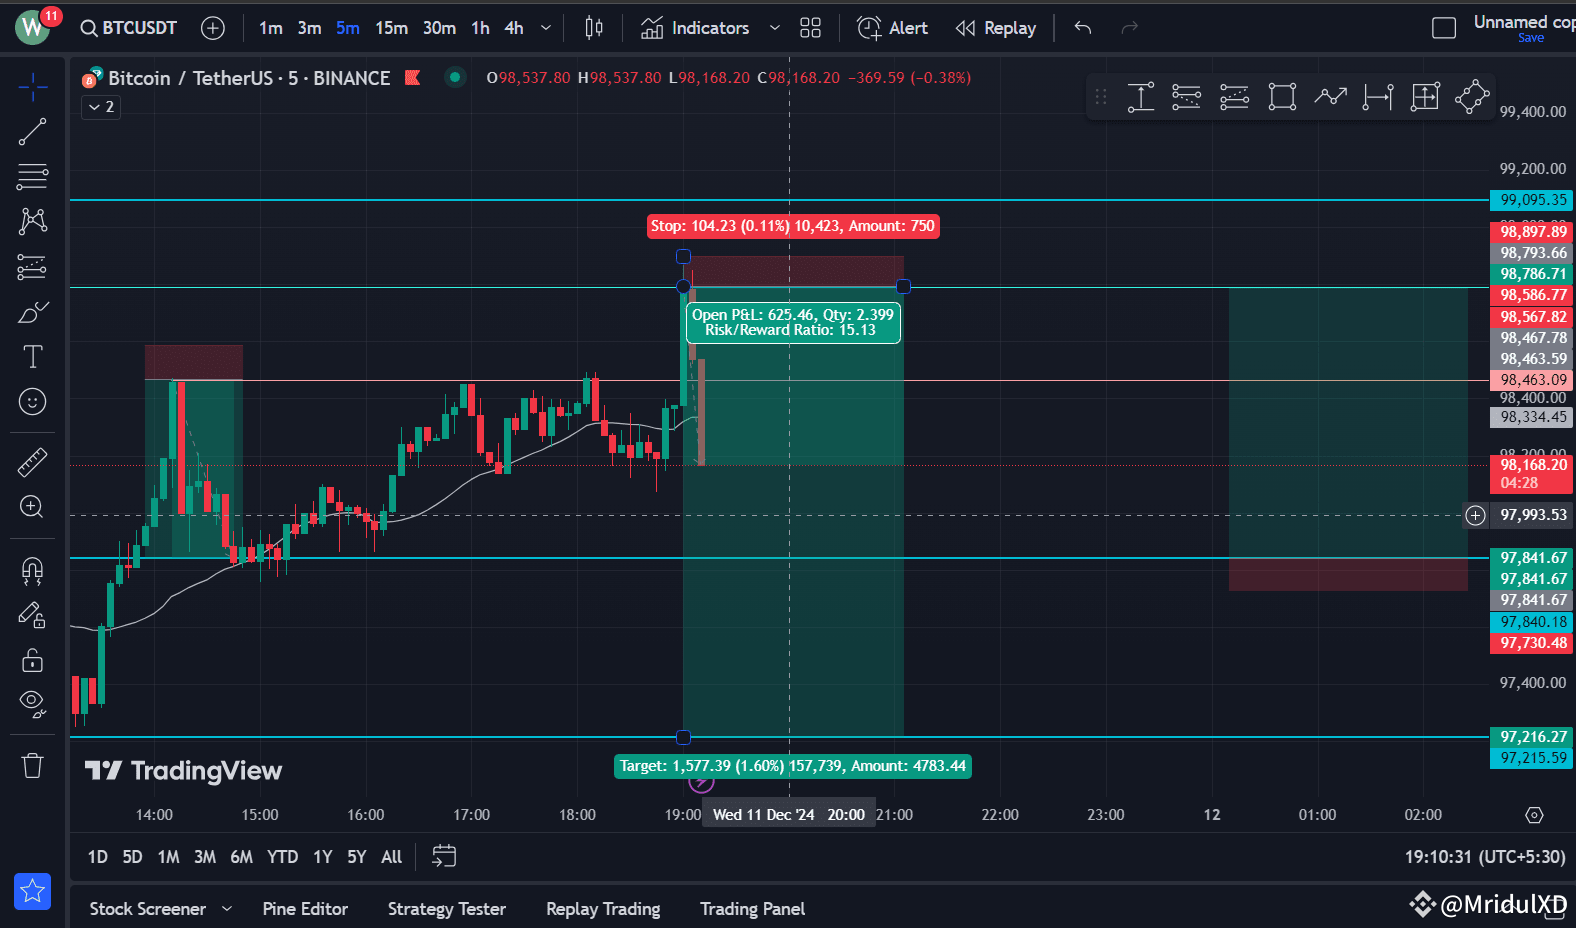1576x928 pixels.
Task: Set range to YTD
Action: (282, 857)
